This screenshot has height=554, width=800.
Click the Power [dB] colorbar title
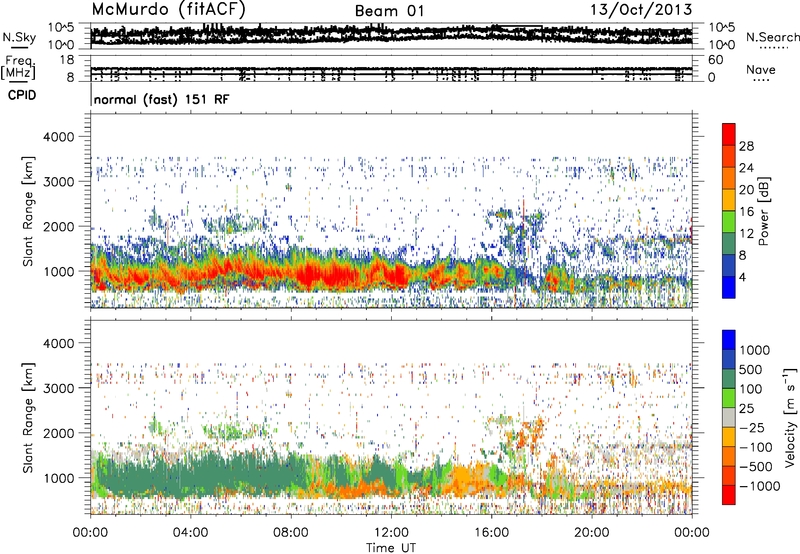(764, 211)
